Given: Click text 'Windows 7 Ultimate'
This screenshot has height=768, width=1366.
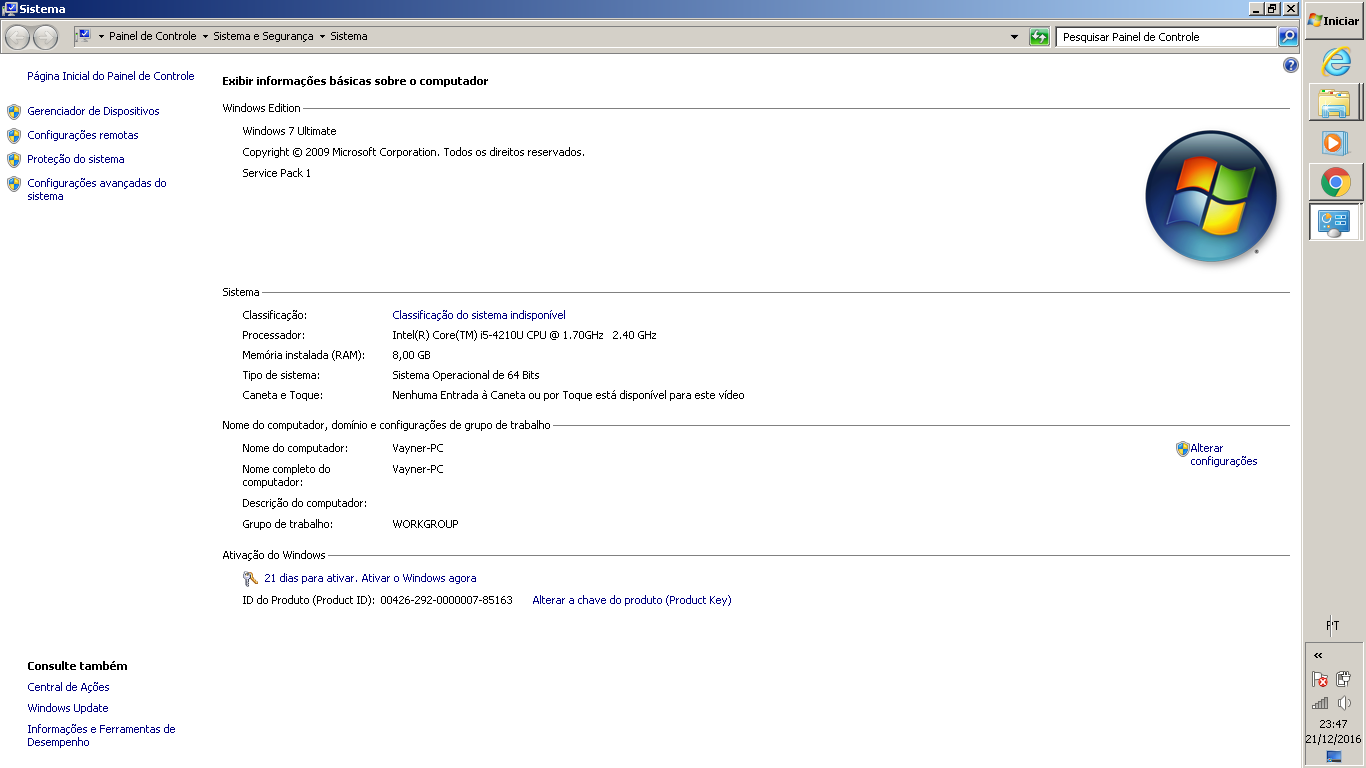Looking at the screenshot, I should point(289,131).
